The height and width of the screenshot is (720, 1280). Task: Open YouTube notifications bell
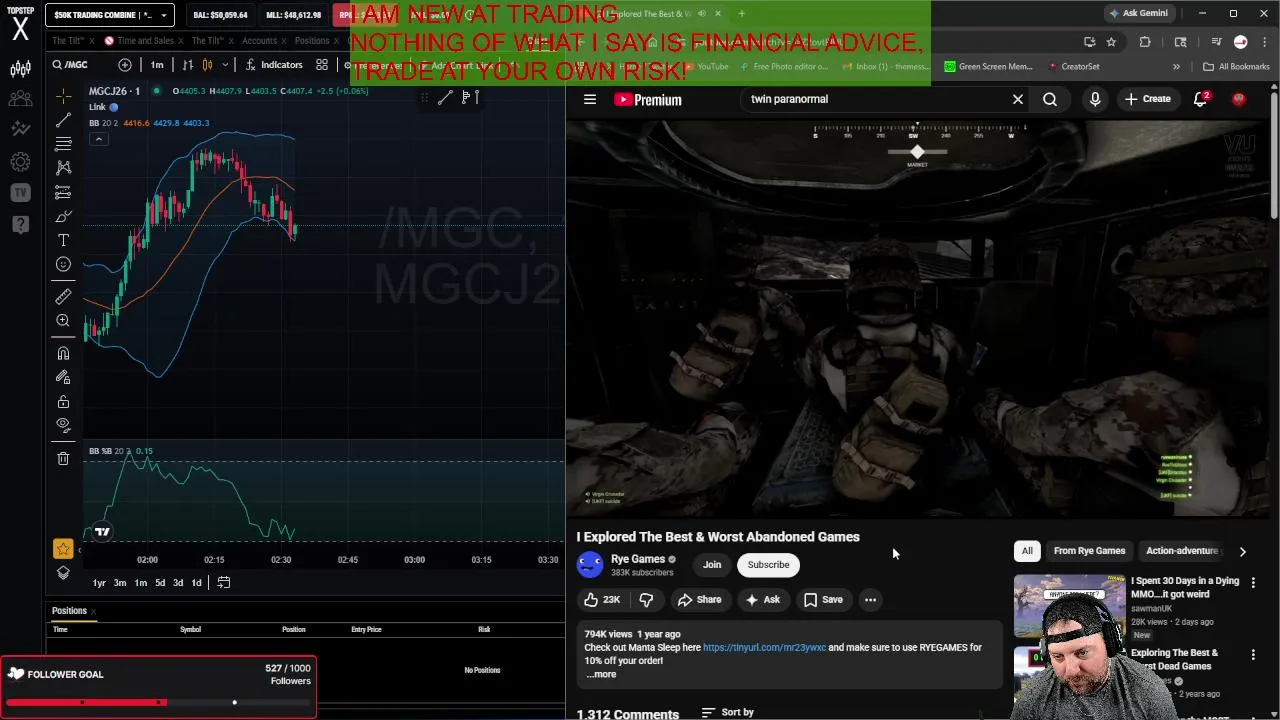coord(1200,99)
